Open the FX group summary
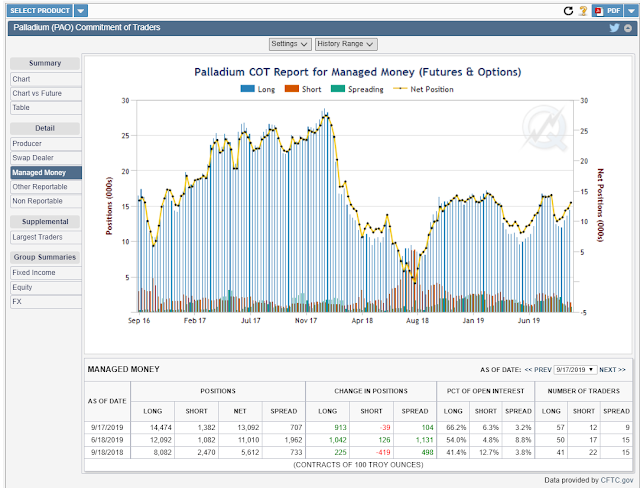The height and width of the screenshot is (488, 640). 46,302
